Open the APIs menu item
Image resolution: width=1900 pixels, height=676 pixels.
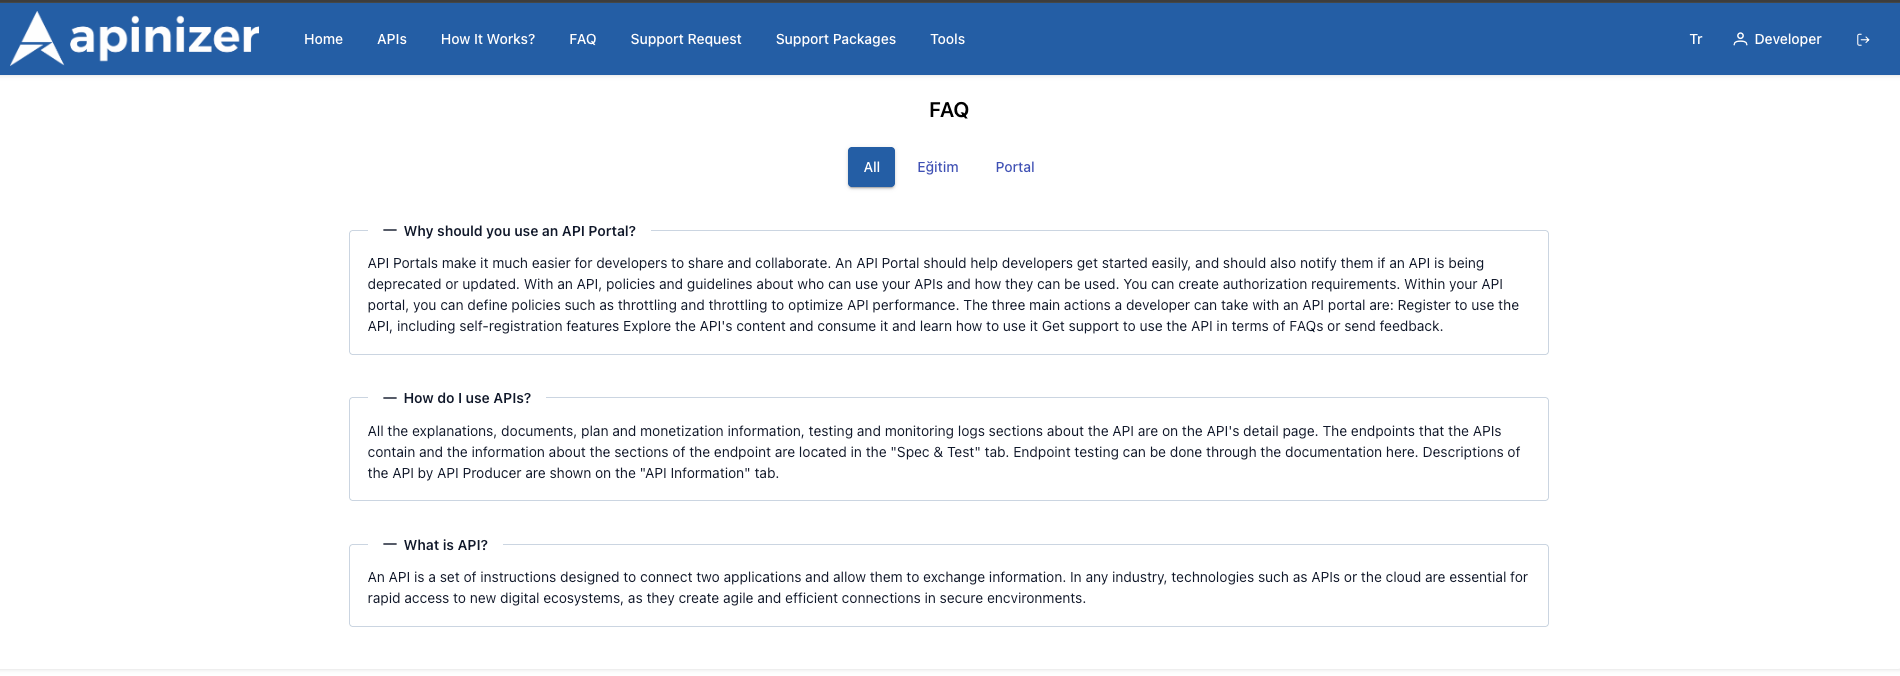[x=391, y=39]
